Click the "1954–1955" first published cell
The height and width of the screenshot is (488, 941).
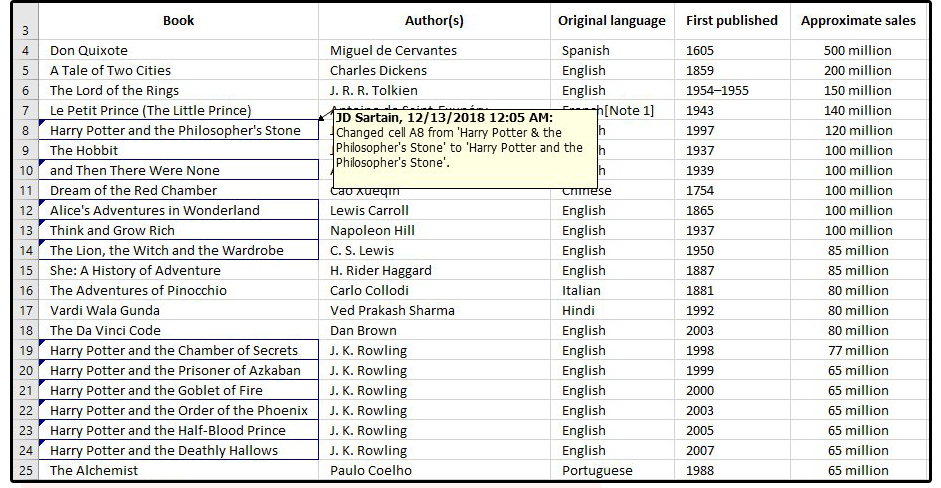tap(718, 91)
